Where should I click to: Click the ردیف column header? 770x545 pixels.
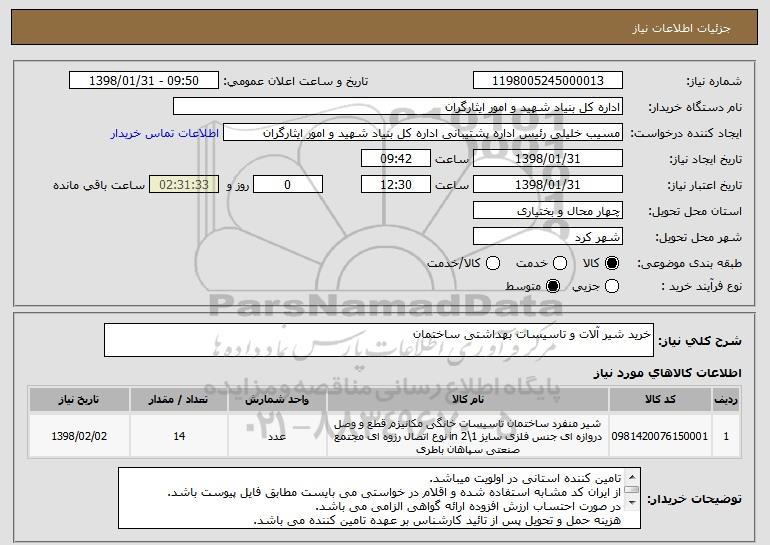pos(726,400)
